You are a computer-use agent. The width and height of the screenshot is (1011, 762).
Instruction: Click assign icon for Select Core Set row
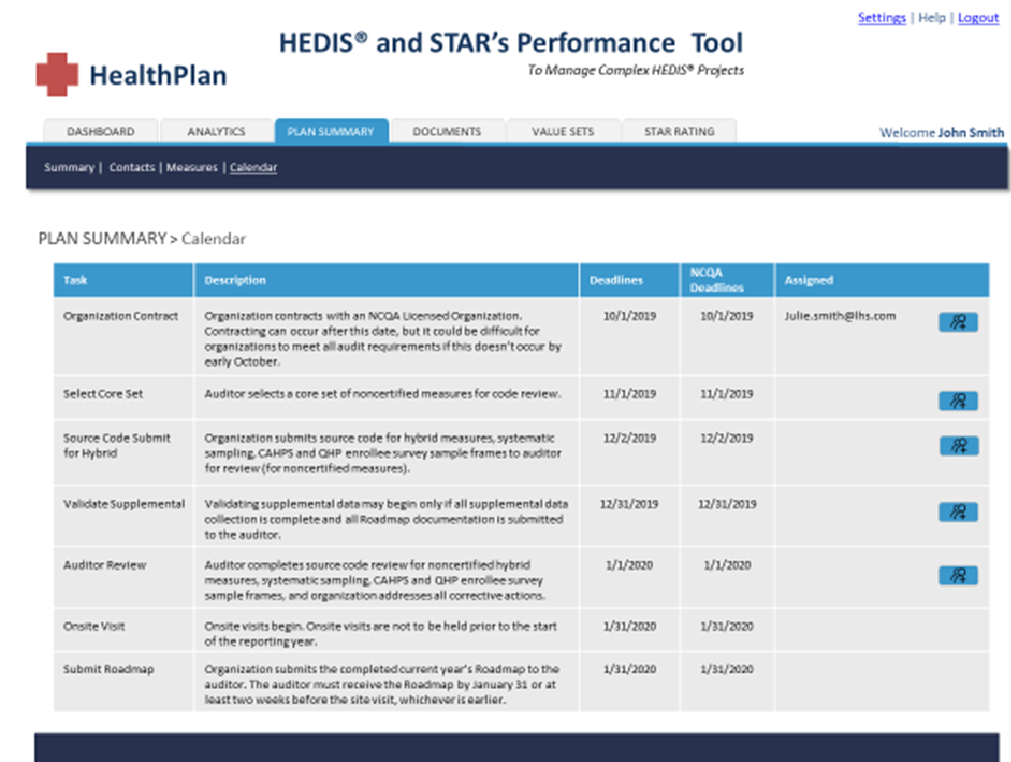tap(958, 400)
